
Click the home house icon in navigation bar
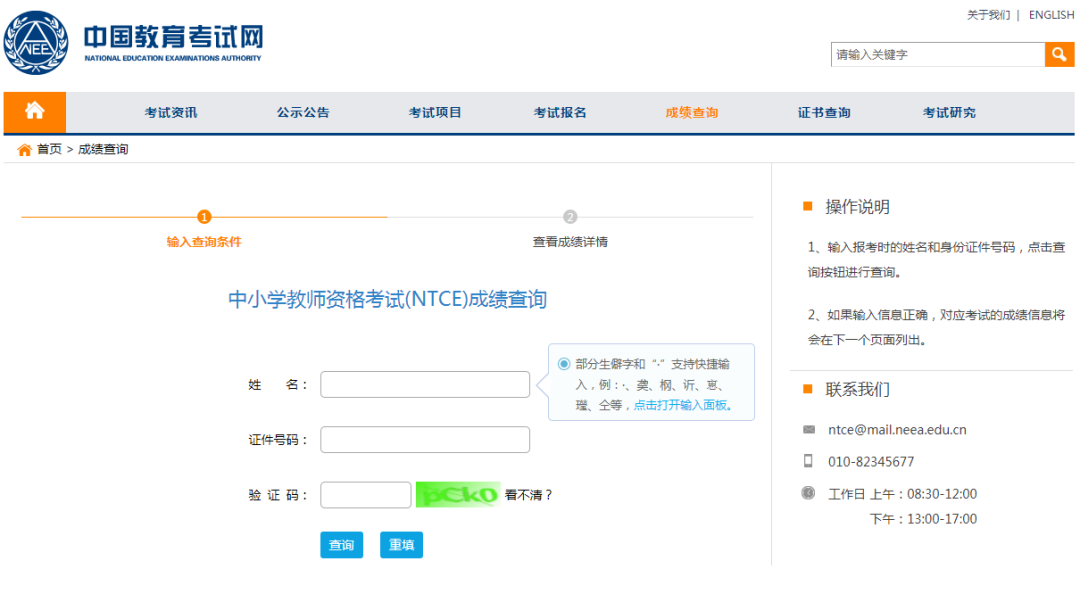34,112
